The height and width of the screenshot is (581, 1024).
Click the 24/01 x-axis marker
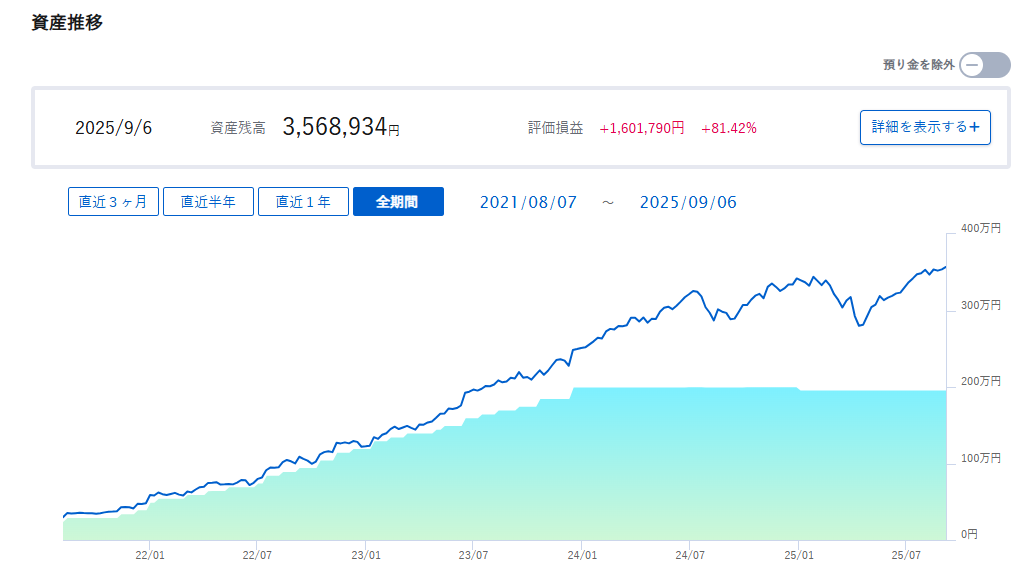582,556
